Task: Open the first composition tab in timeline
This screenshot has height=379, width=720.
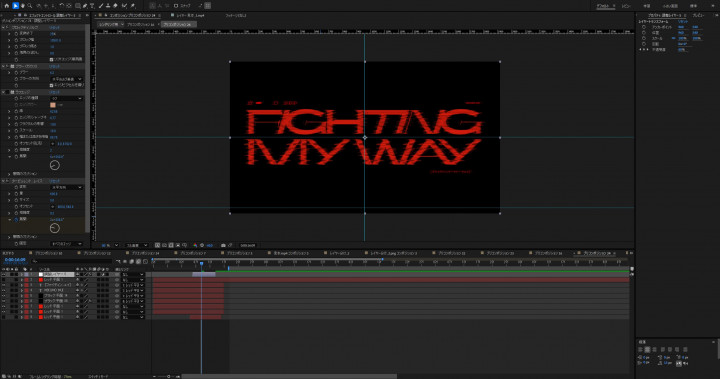Action: (x=48, y=253)
